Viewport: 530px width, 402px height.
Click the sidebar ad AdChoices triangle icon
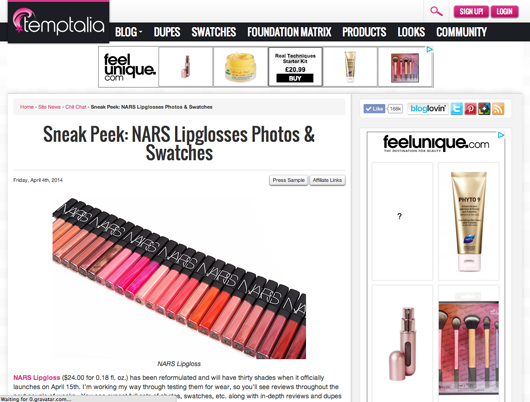pos(501,135)
